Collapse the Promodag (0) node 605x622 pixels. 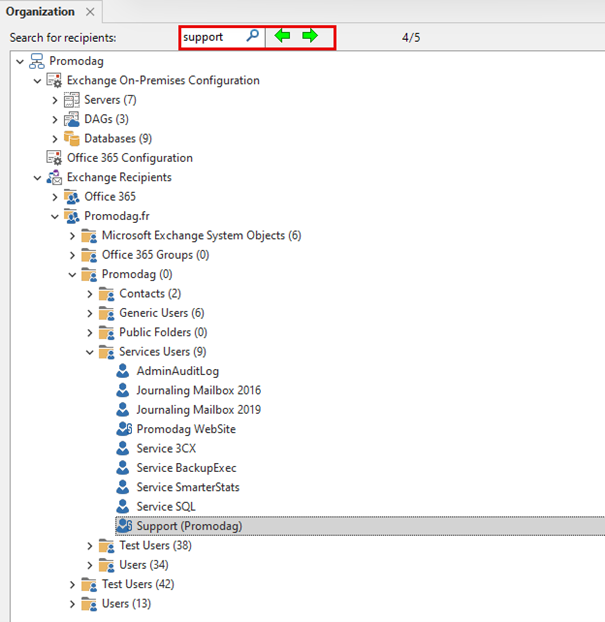(72, 275)
